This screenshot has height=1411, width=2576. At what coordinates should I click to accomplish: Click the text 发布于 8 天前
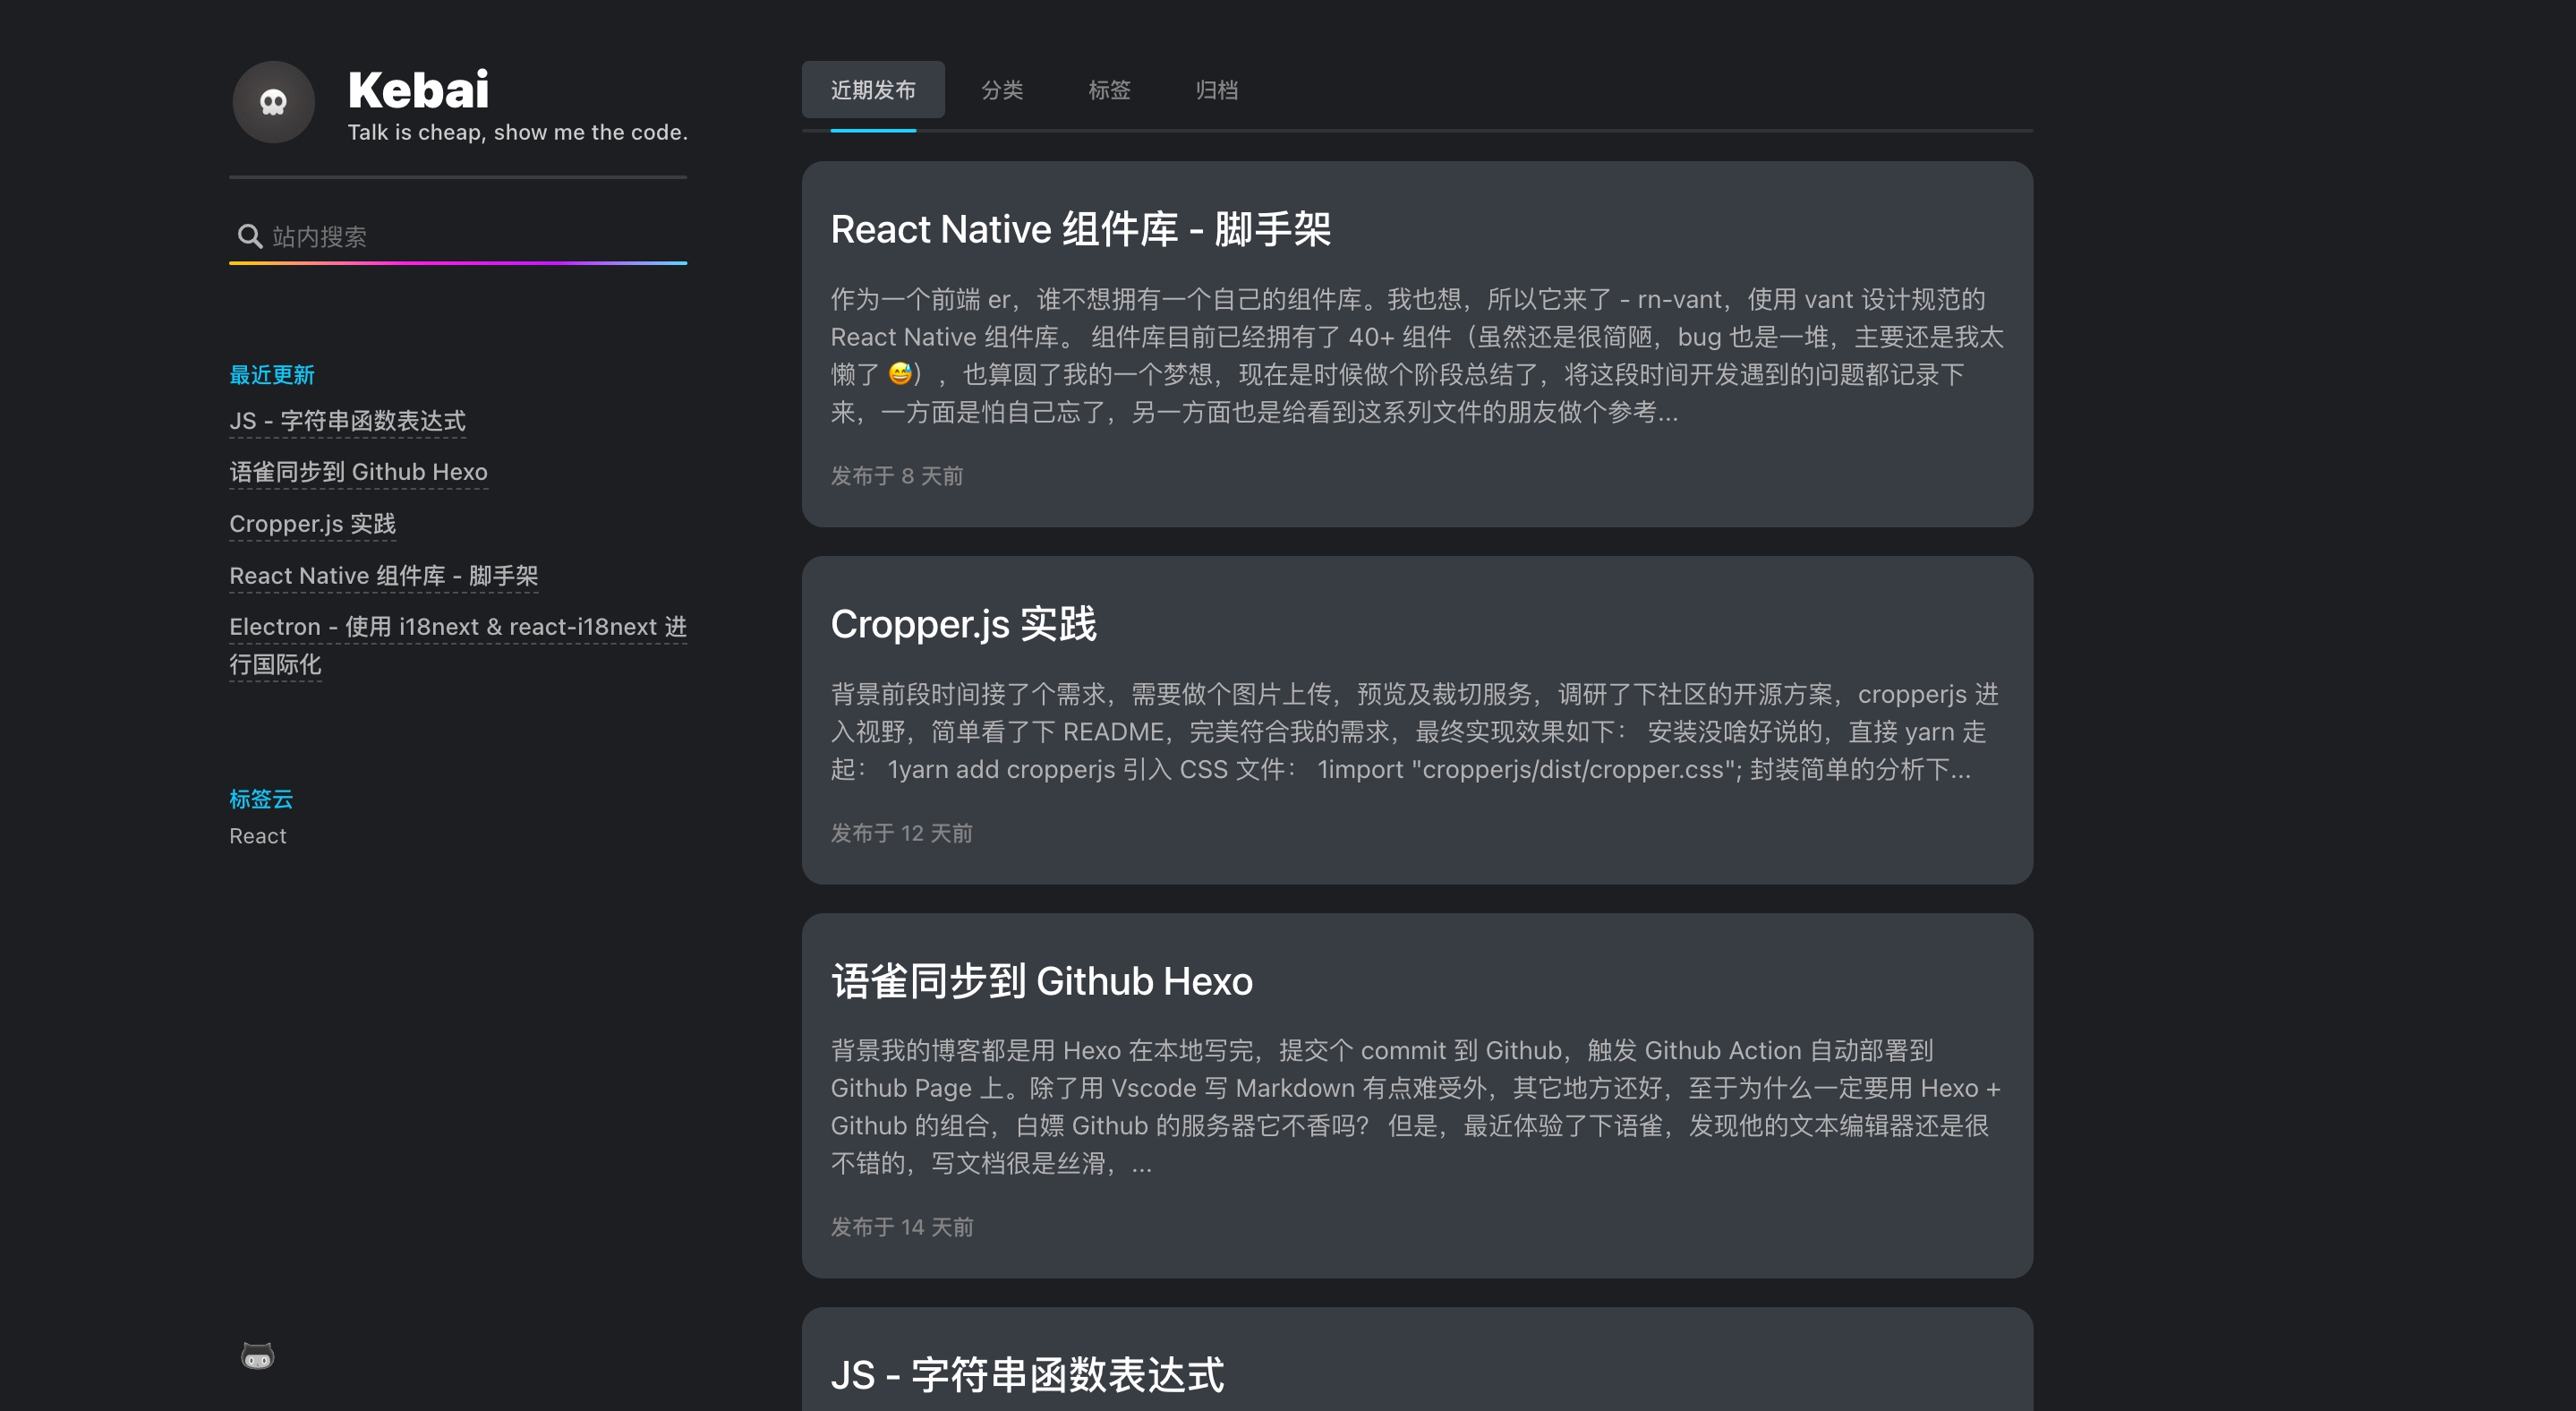coord(896,476)
